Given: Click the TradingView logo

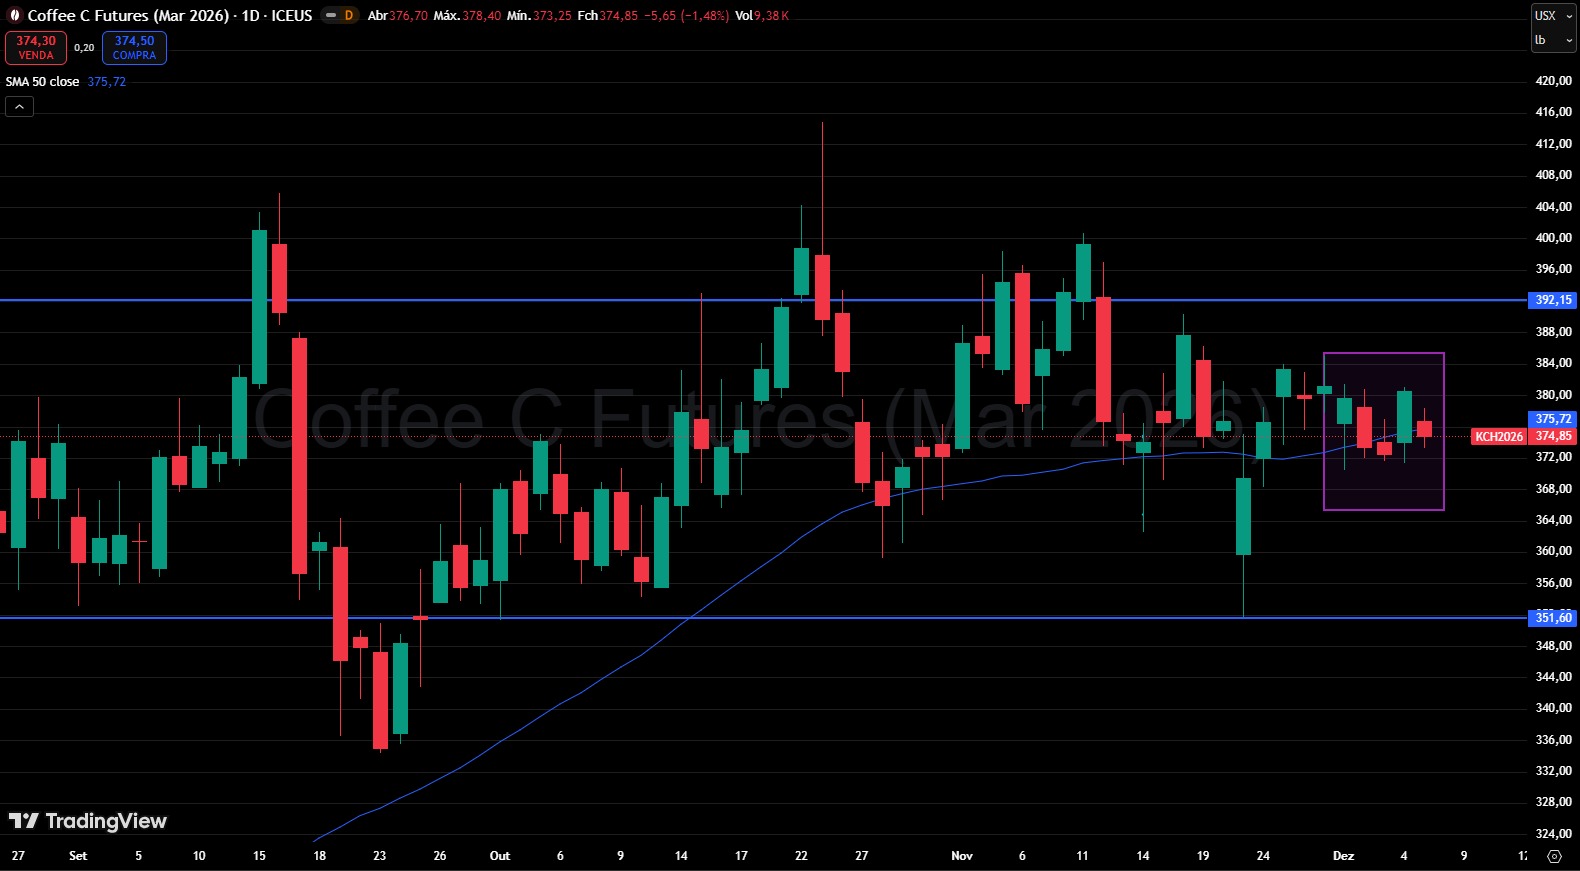Looking at the screenshot, I should coord(88,821).
